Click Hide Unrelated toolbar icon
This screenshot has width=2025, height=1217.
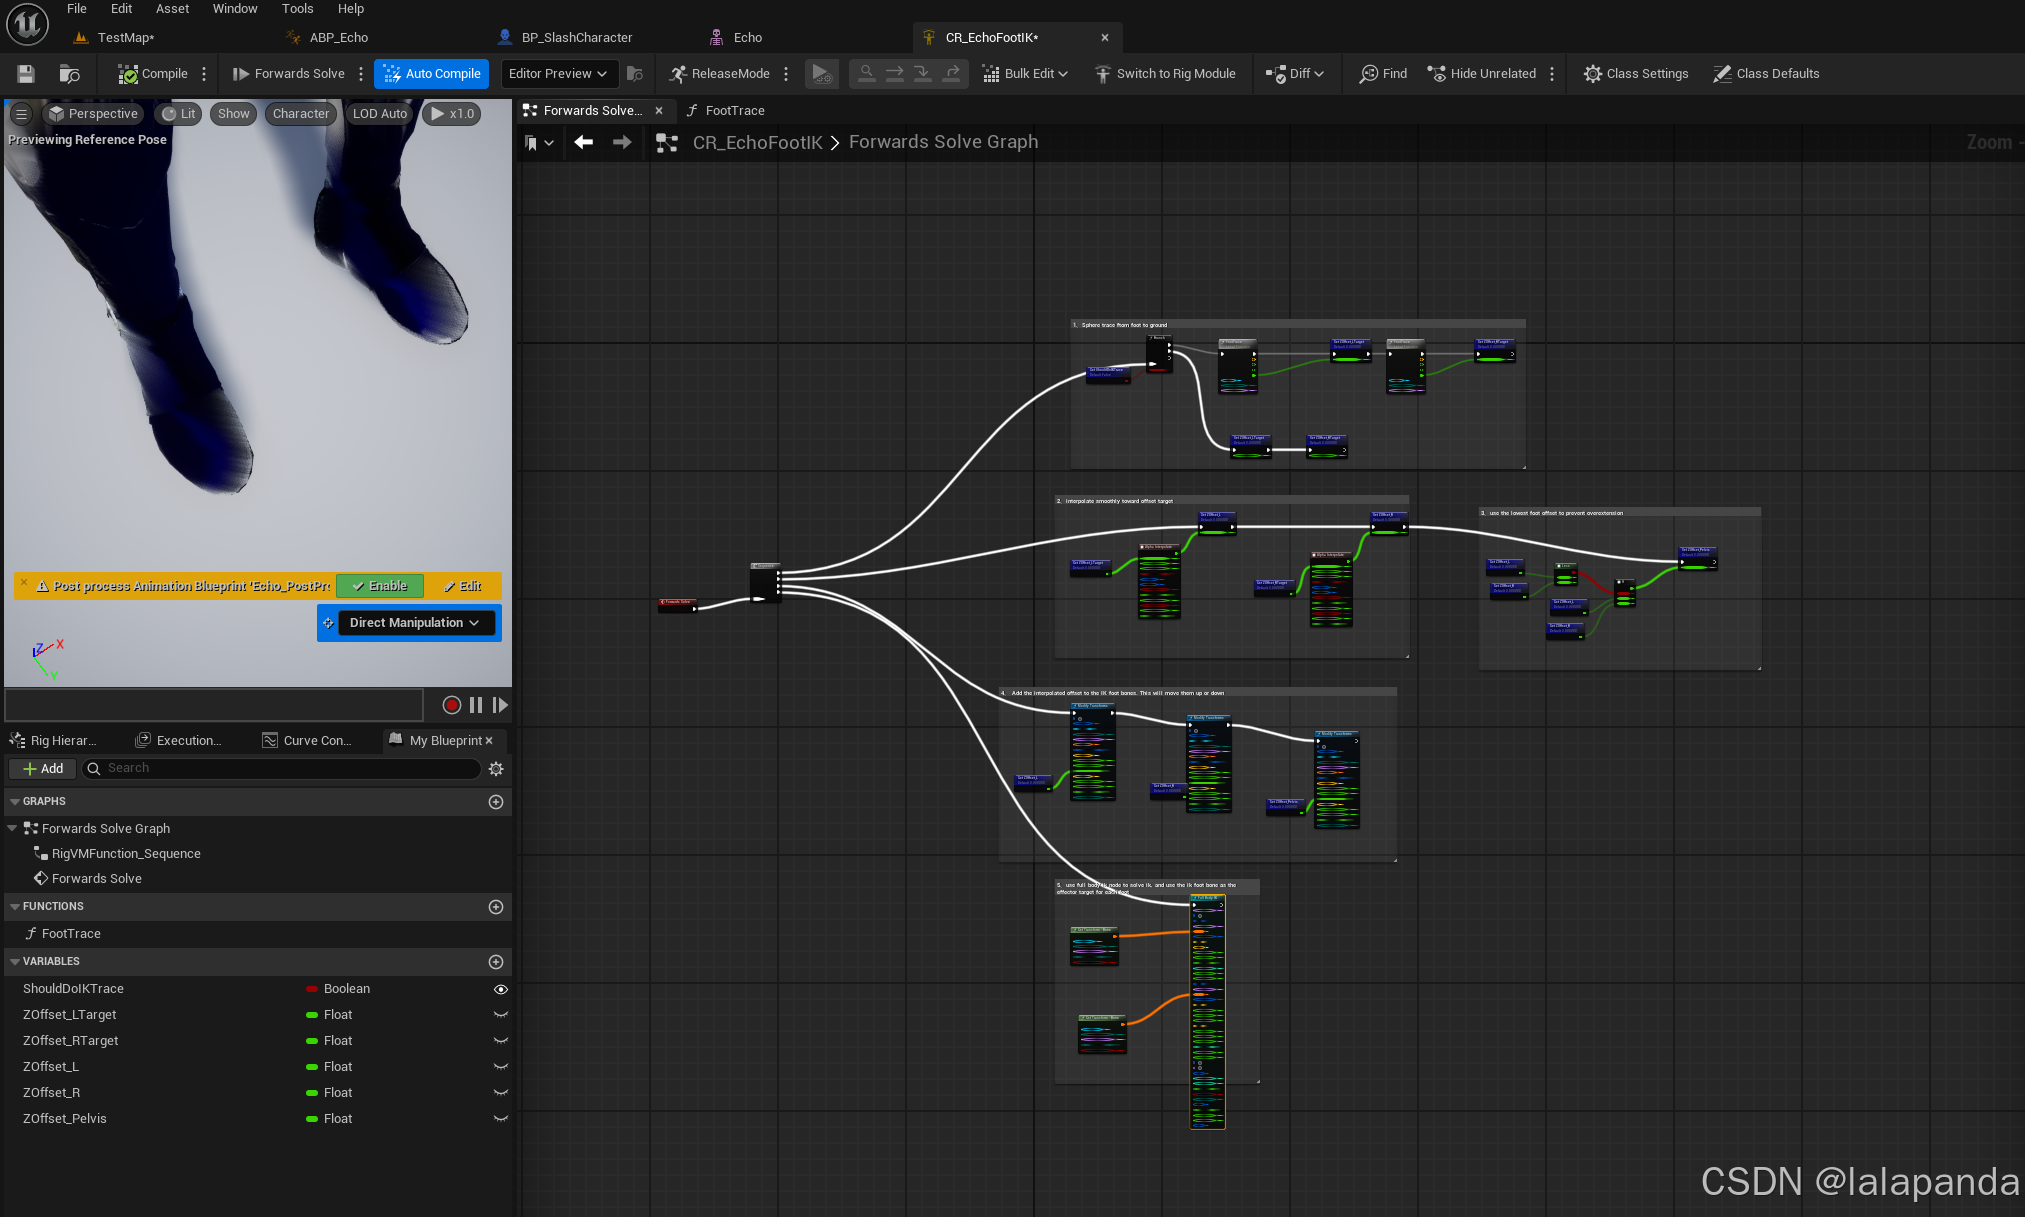point(1437,74)
